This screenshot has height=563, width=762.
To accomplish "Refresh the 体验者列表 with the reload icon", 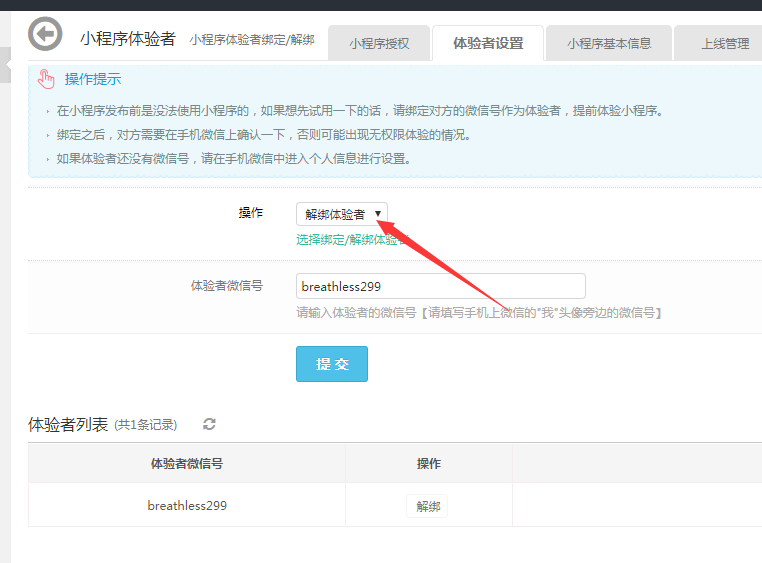I will (209, 424).
